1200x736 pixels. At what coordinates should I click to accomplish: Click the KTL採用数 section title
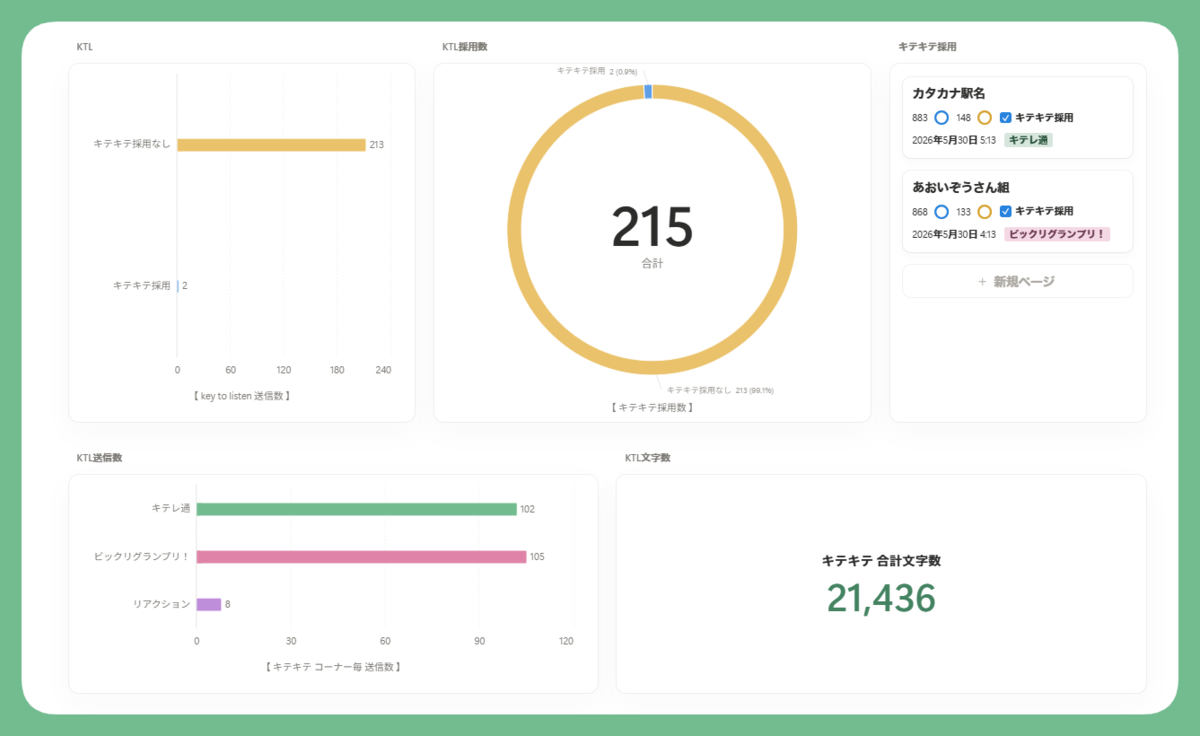[x=465, y=47]
